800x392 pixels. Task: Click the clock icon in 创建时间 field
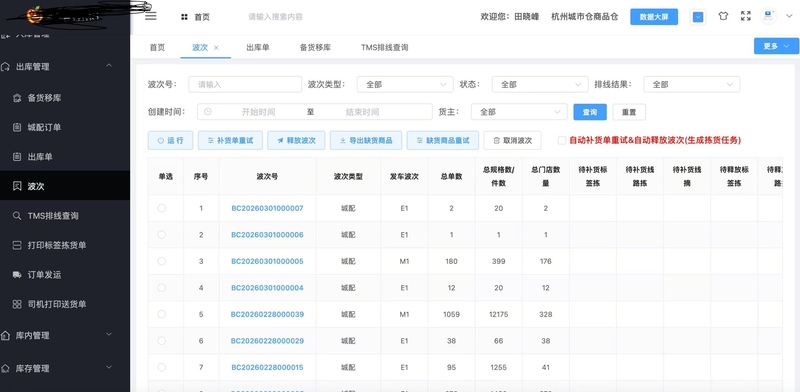[208, 112]
